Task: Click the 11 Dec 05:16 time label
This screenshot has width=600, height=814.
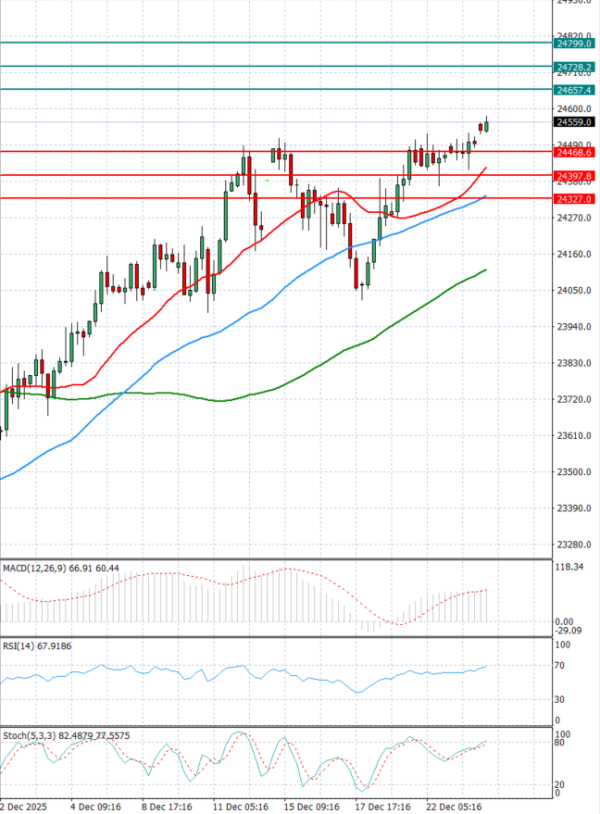Action: 236,804
